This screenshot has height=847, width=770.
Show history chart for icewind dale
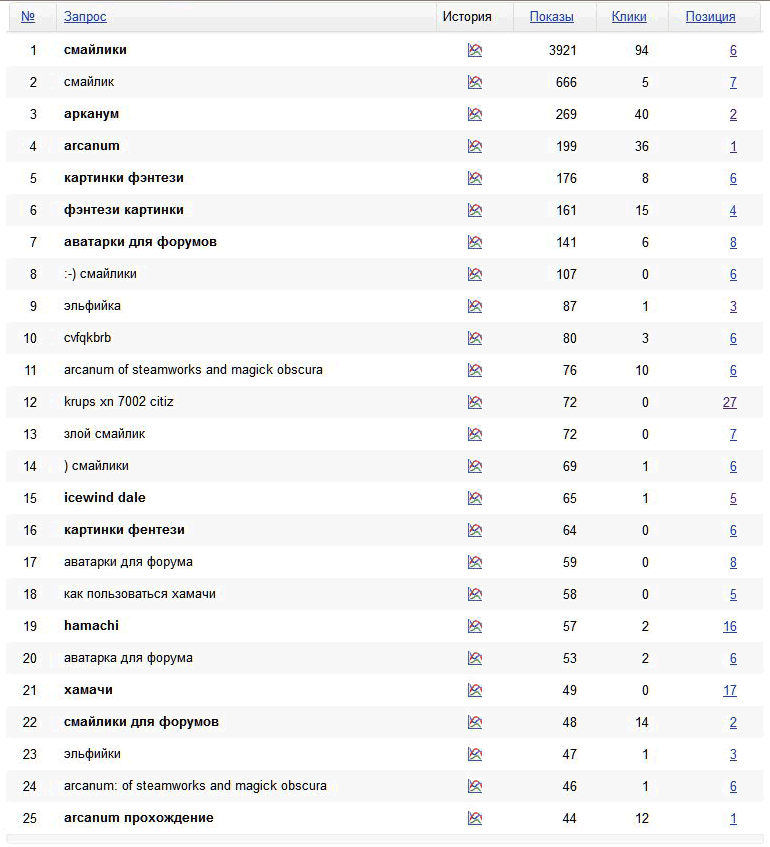(474, 498)
